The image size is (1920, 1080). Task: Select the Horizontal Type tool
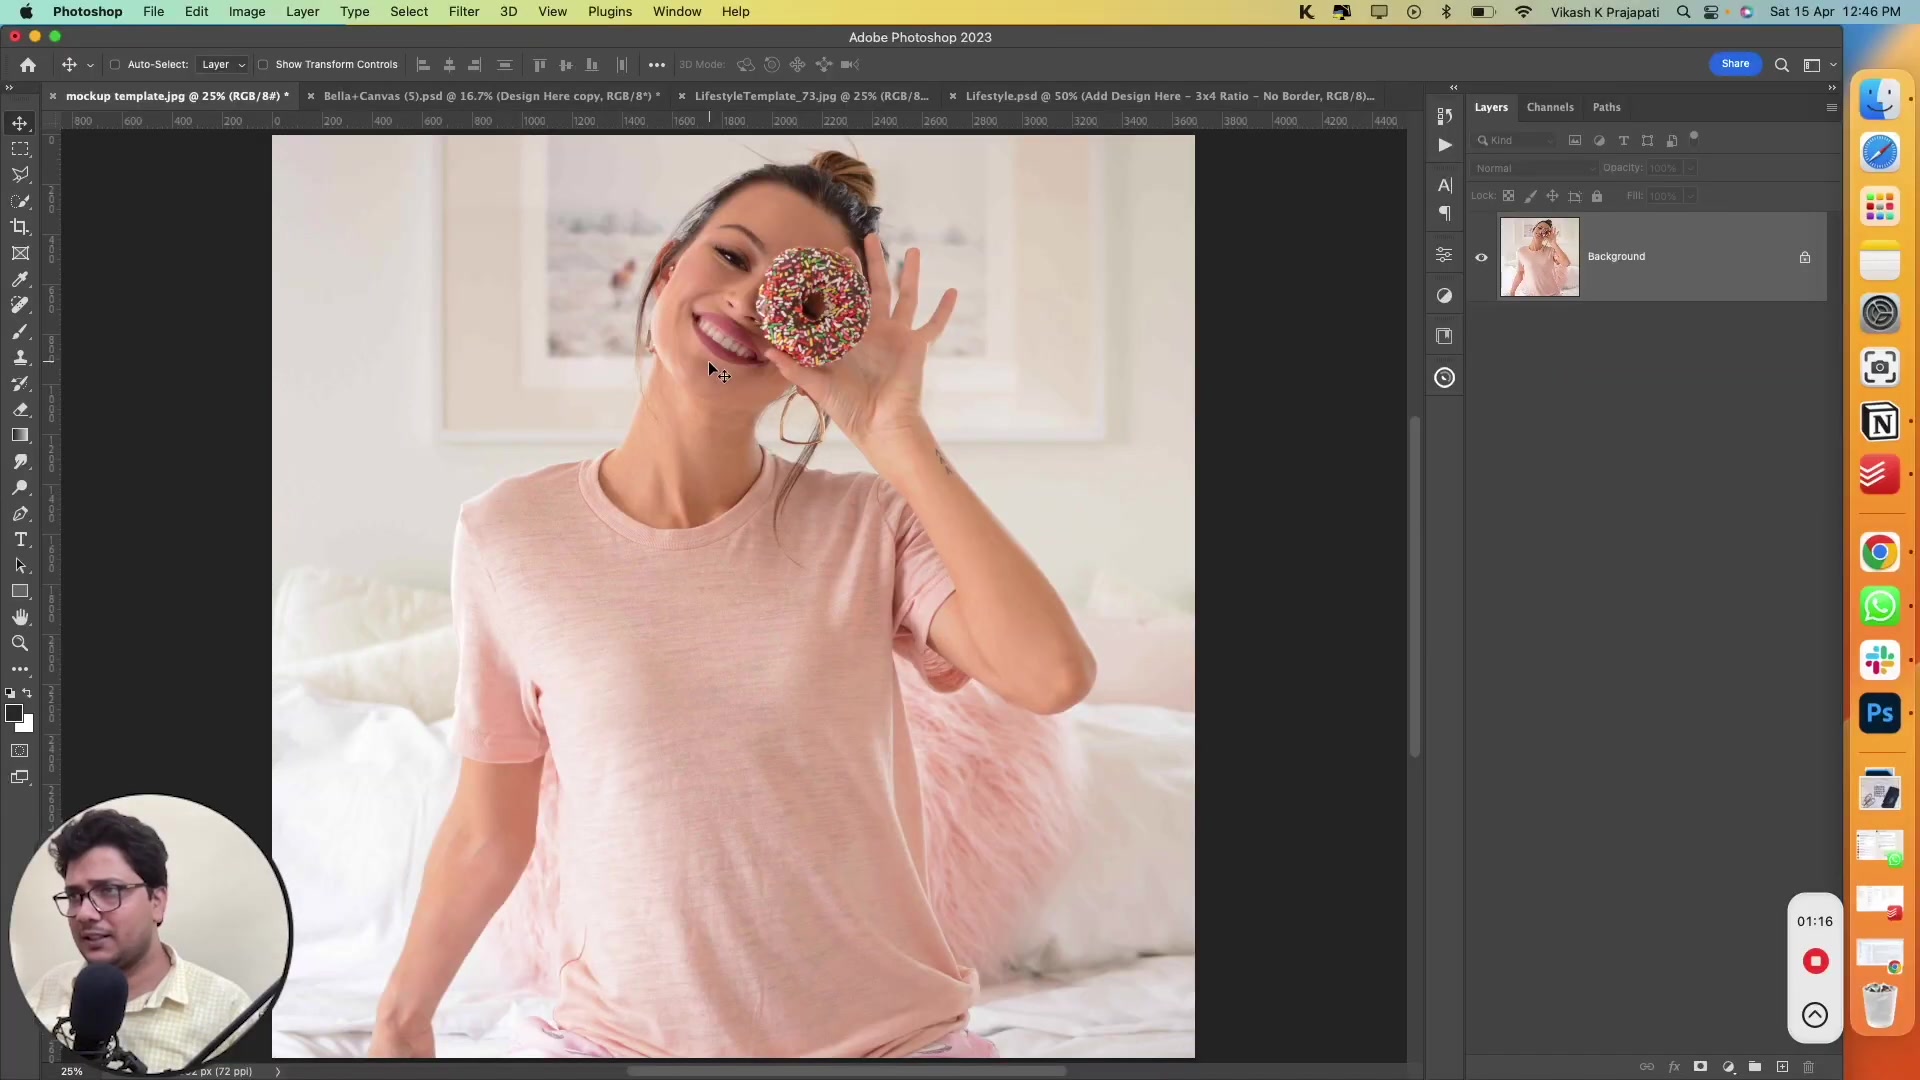[x=20, y=540]
